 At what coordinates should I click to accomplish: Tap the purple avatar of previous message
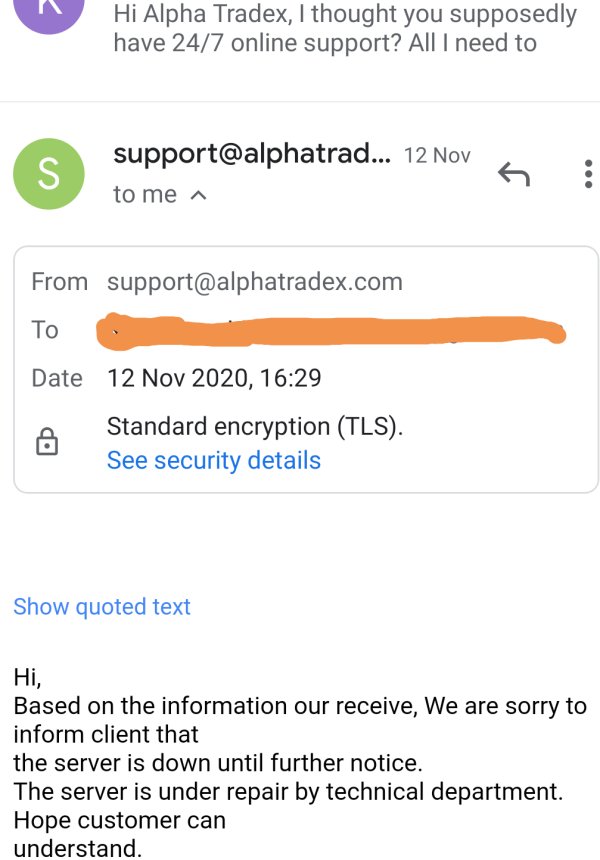[x=49, y=14]
